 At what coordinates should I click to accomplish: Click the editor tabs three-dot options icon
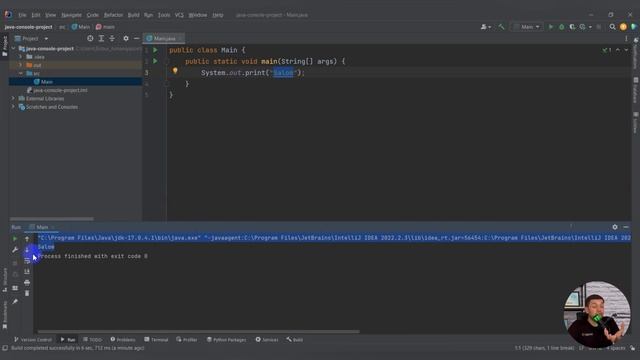pyautogui.click(x=626, y=38)
